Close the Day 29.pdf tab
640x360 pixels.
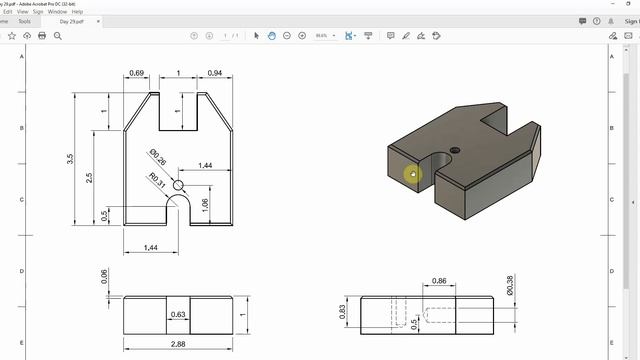[98, 21]
